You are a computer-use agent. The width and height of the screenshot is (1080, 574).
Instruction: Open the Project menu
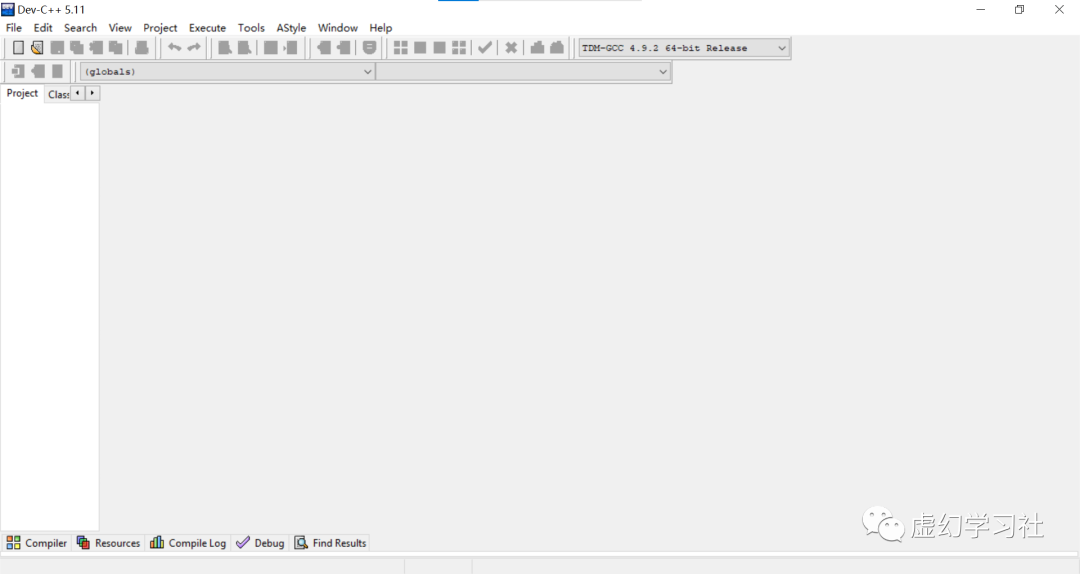coord(160,28)
